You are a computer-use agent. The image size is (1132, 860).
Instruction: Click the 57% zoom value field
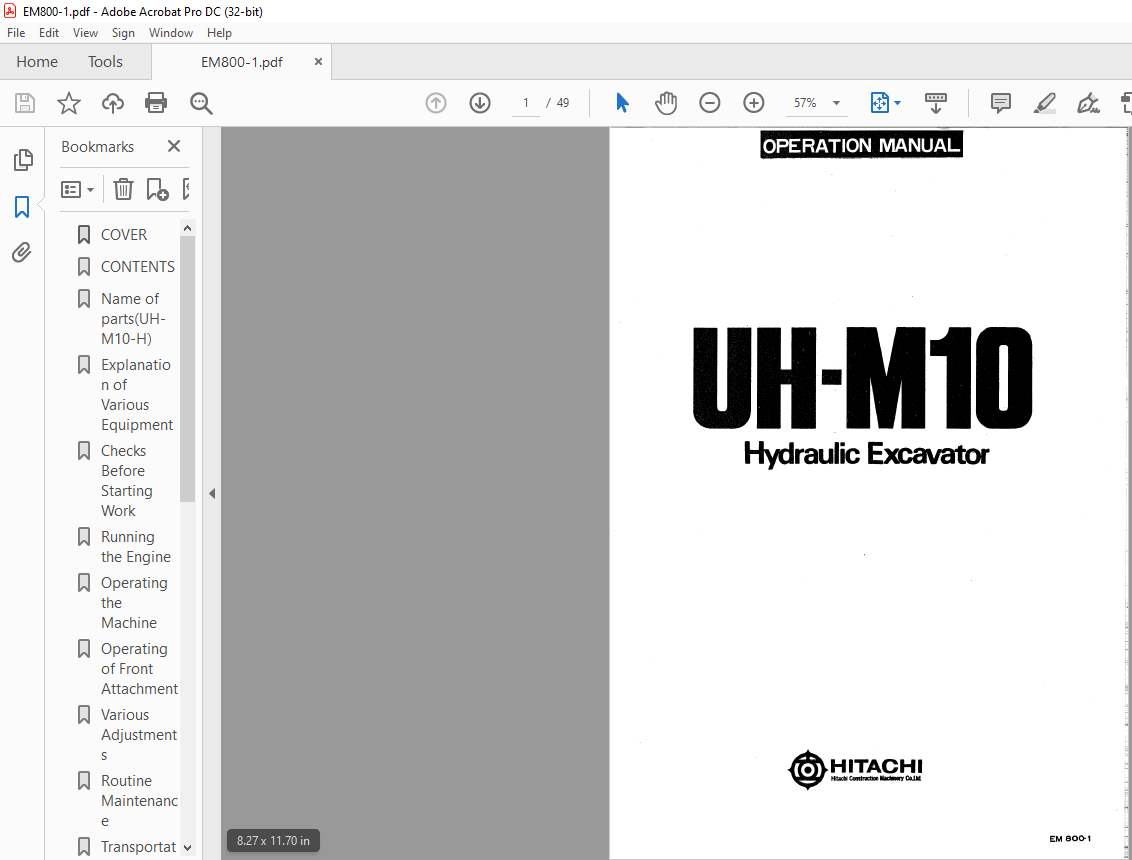pos(805,103)
